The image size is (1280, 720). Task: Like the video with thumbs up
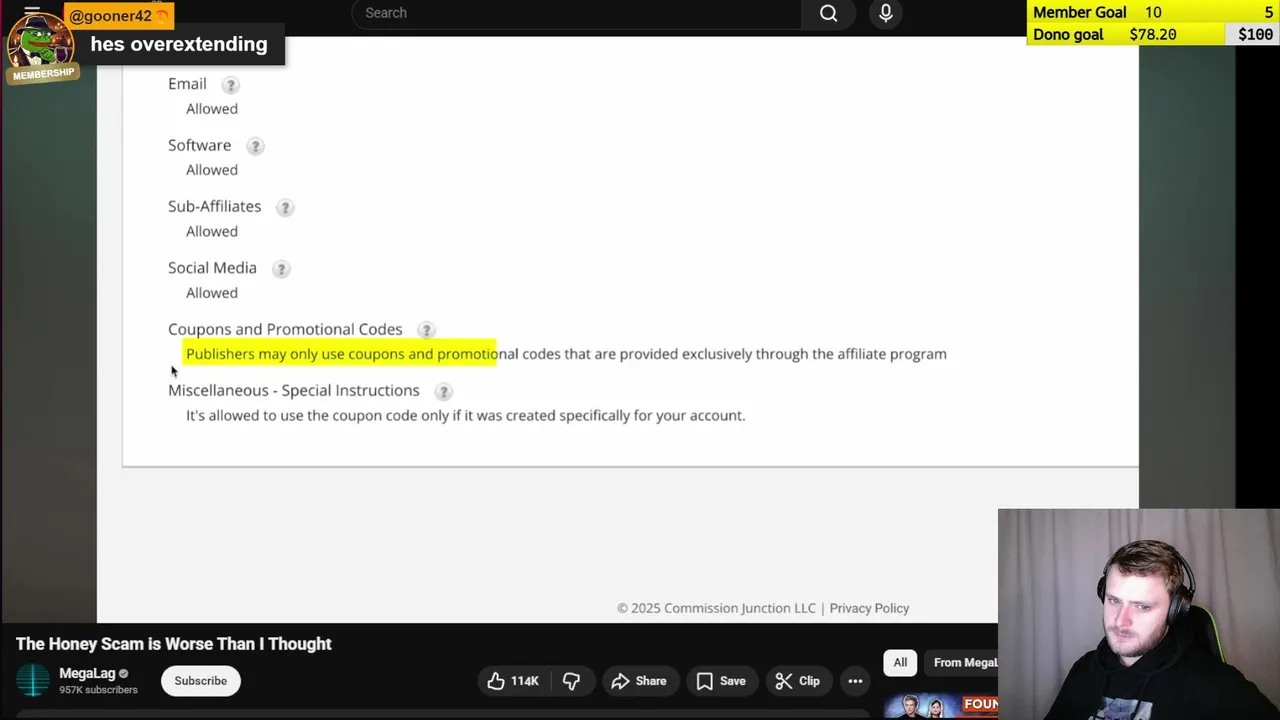(x=513, y=681)
